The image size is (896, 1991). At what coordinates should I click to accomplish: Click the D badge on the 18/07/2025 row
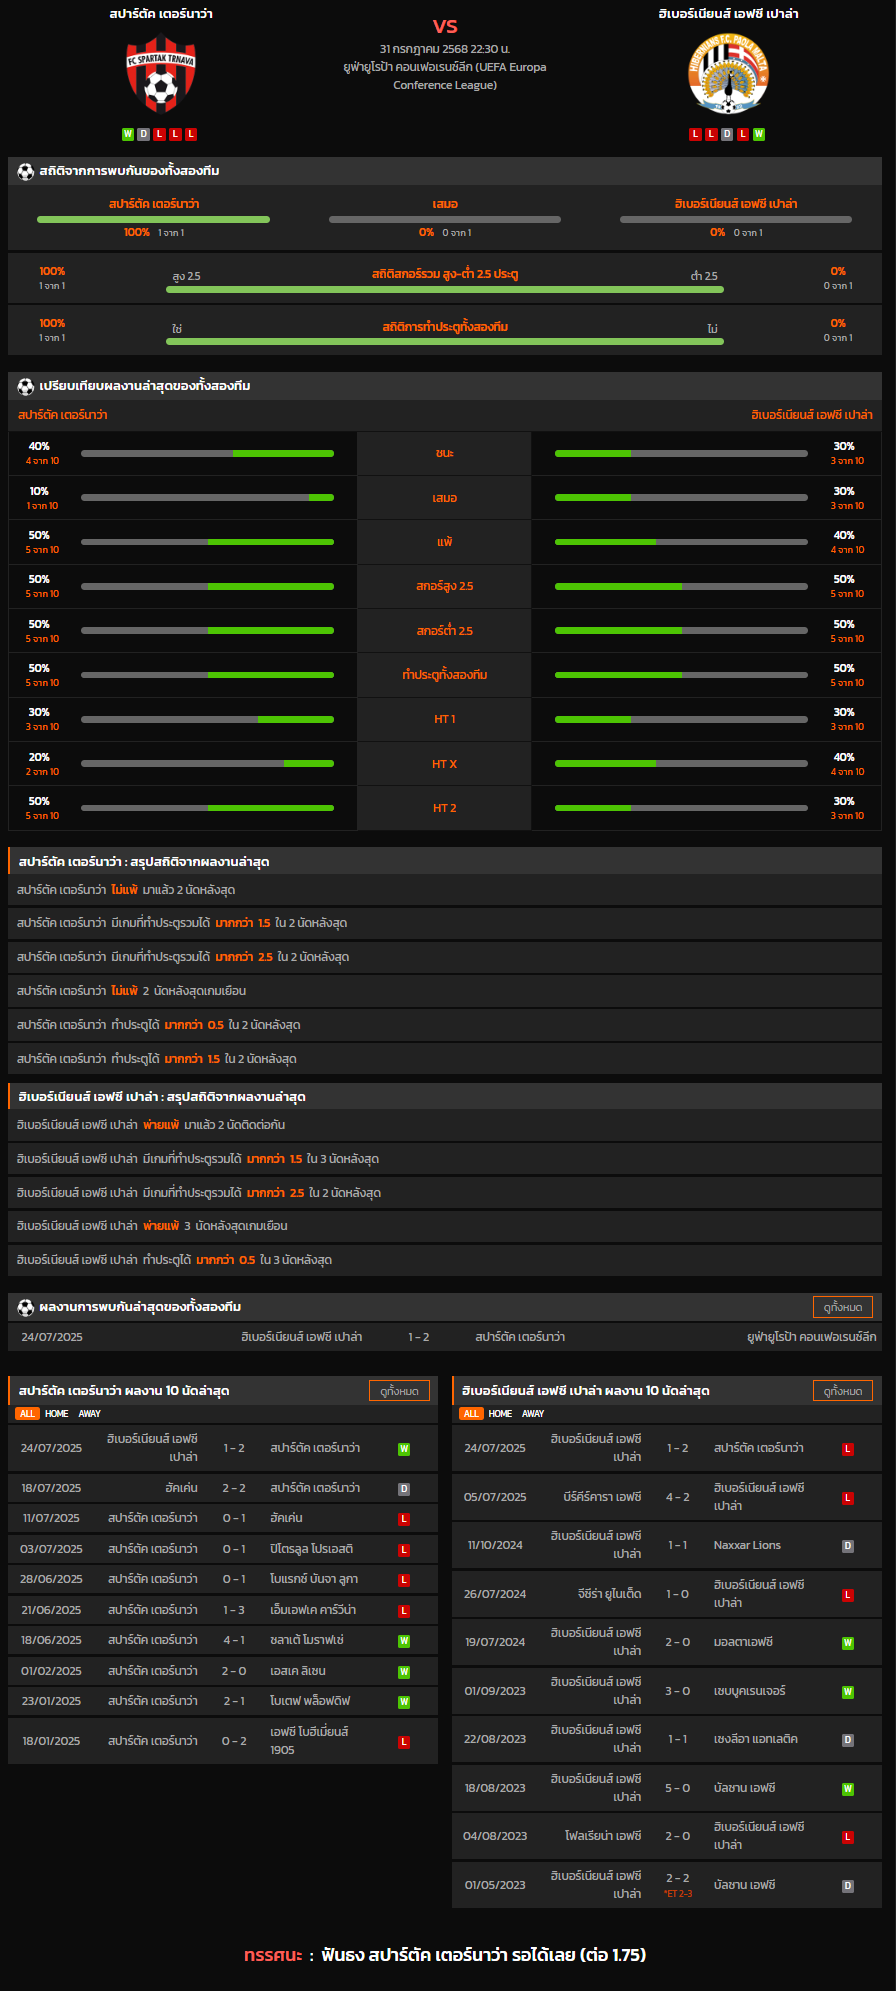(x=404, y=1489)
